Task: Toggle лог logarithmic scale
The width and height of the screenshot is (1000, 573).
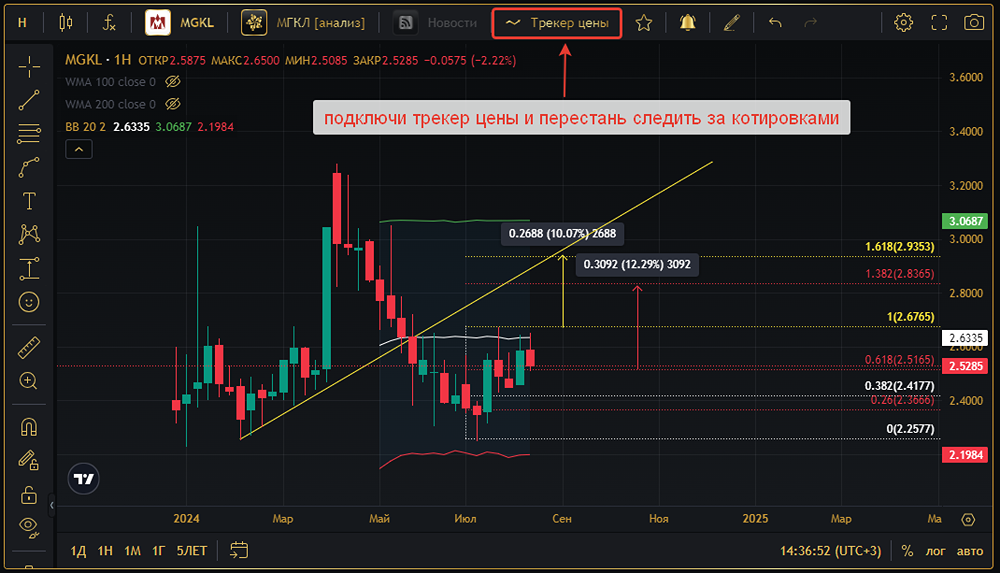Action: pos(936,551)
